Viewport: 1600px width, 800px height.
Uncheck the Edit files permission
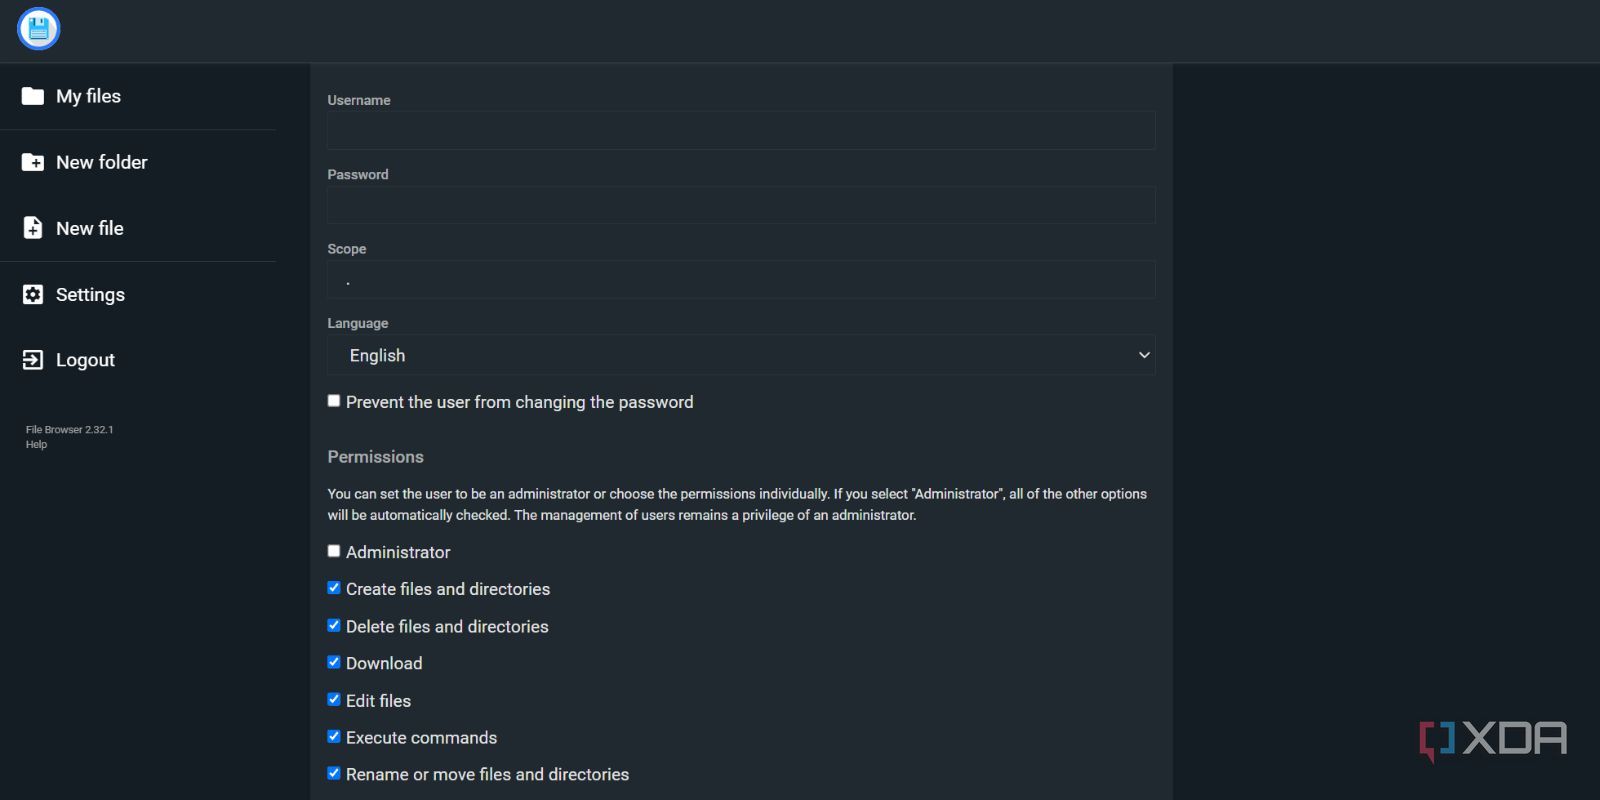coord(334,699)
